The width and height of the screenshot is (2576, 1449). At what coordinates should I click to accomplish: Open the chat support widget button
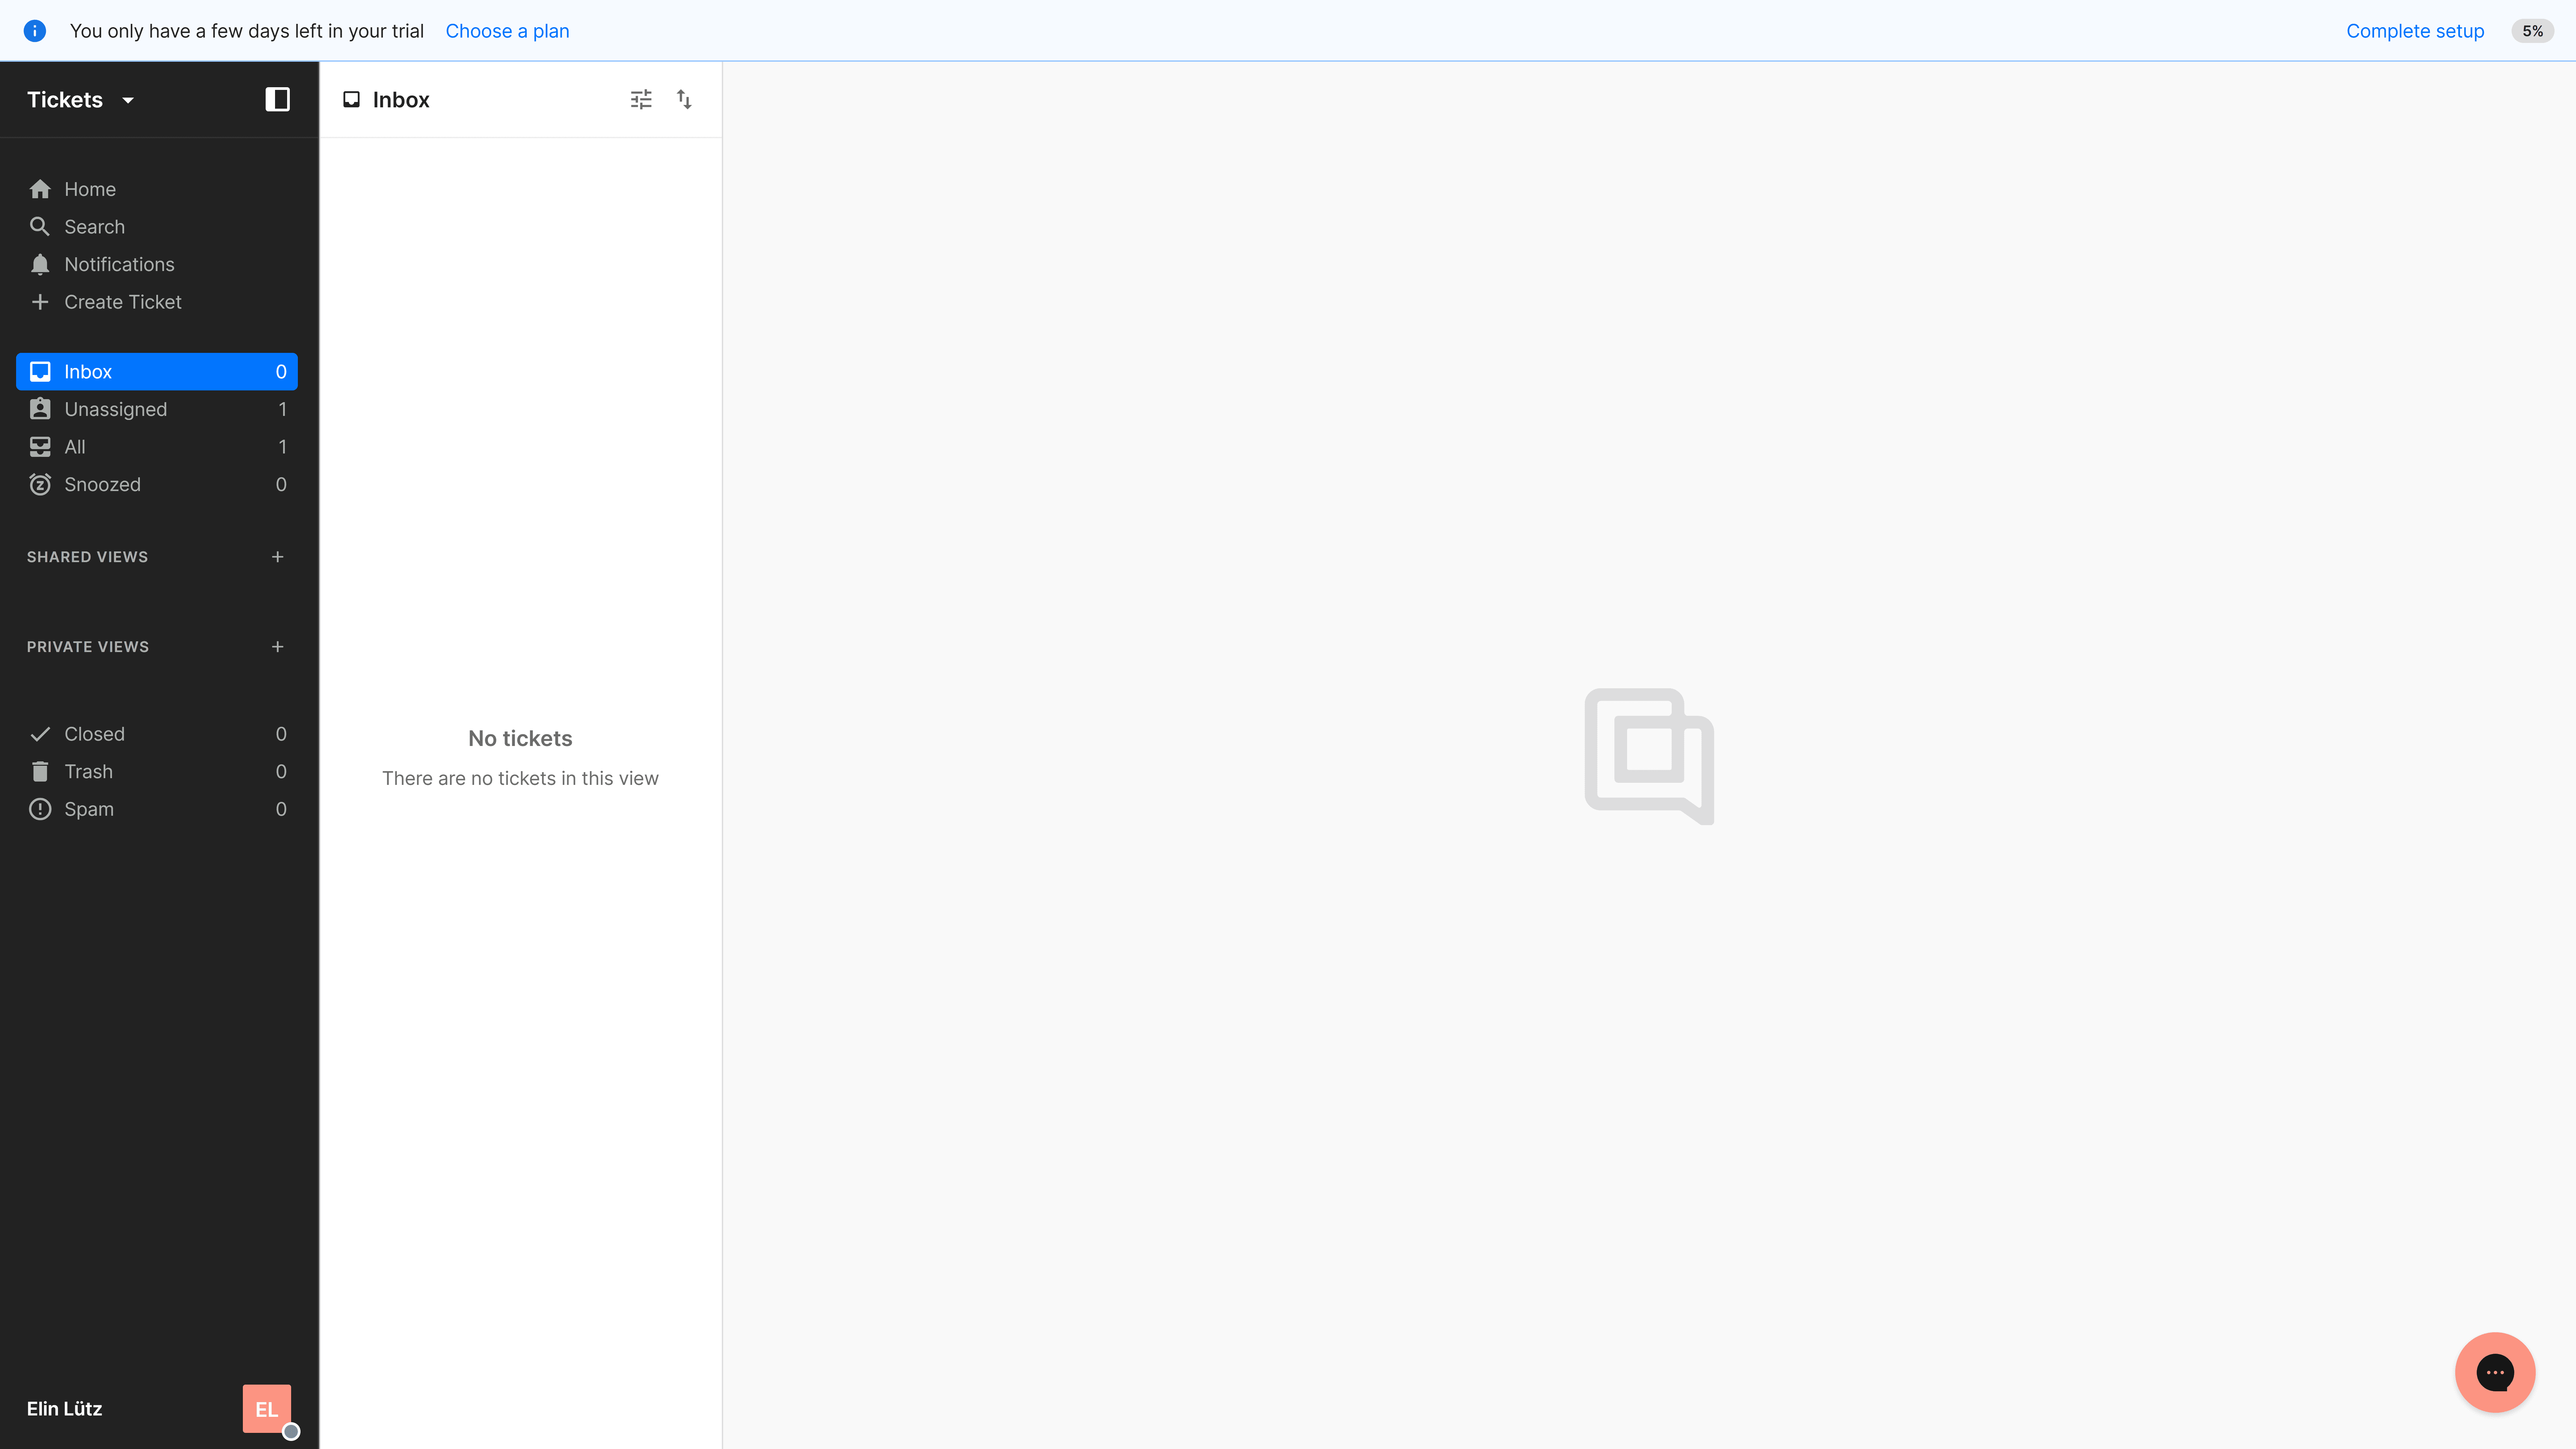[x=2495, y=1372]
